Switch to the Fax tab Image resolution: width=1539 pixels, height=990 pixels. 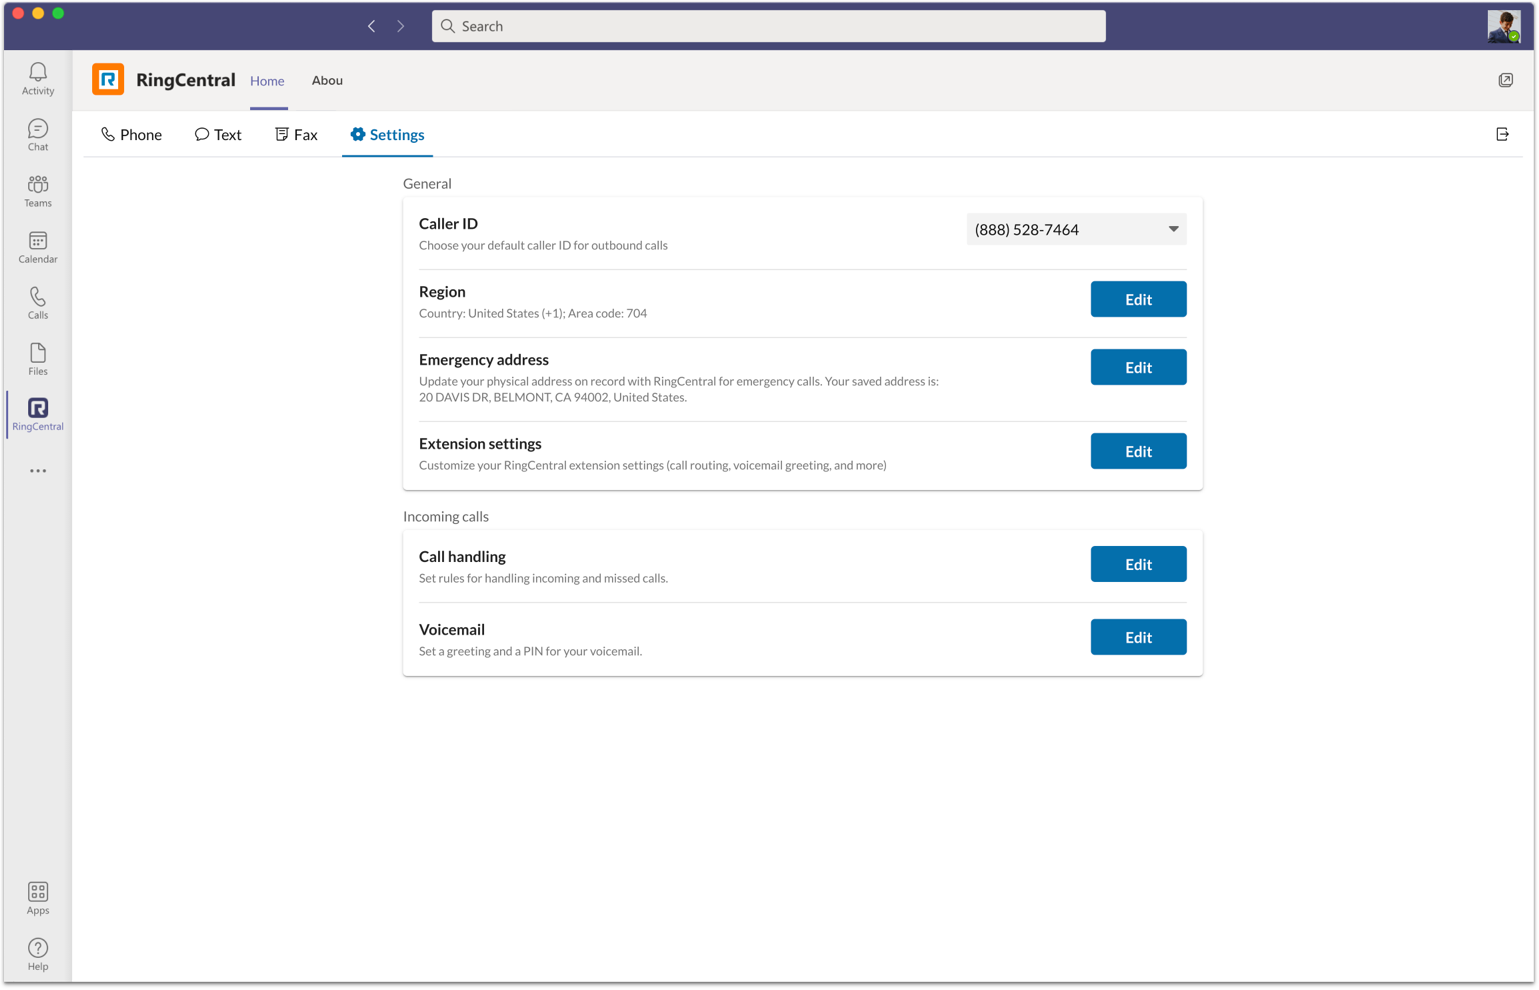point(296,134)
